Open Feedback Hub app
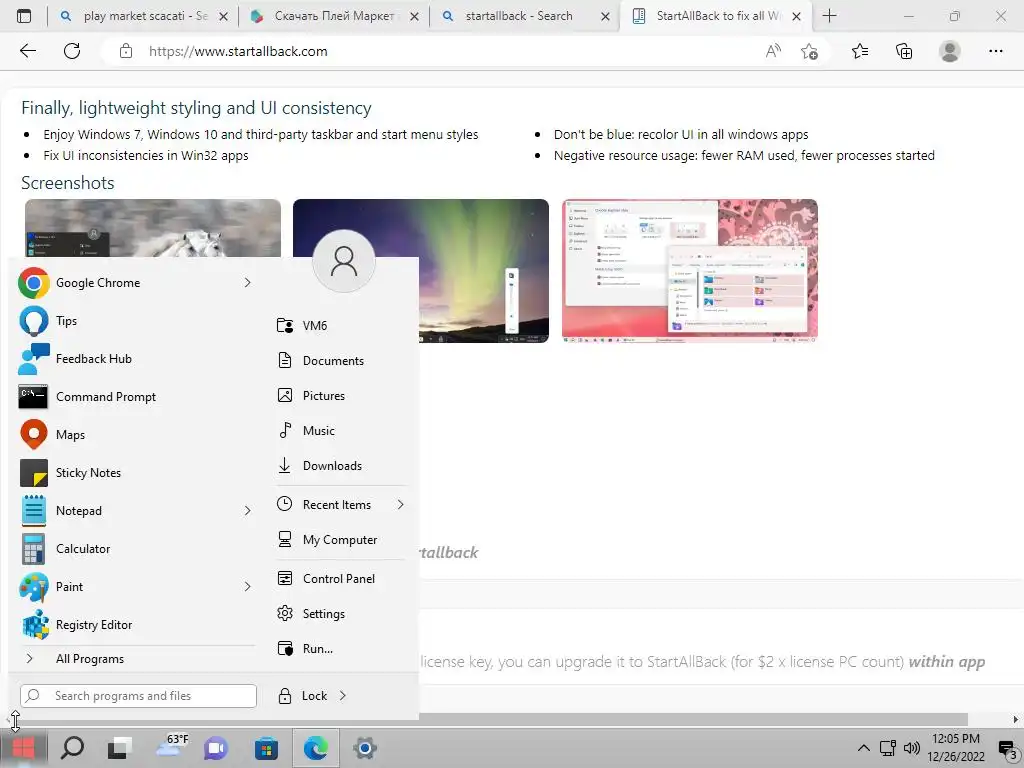 (x=136, y=359)
